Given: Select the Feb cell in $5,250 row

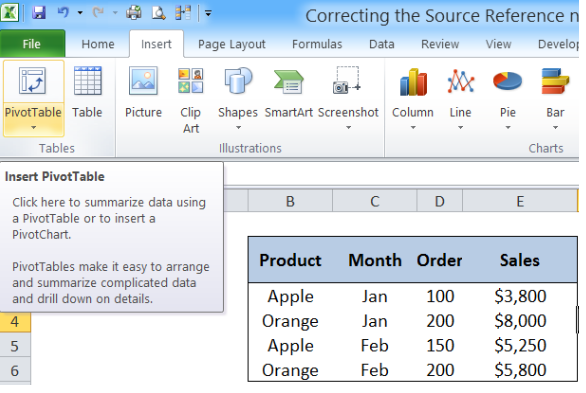Looking at the screenshot, I should (x=374, y=346).
